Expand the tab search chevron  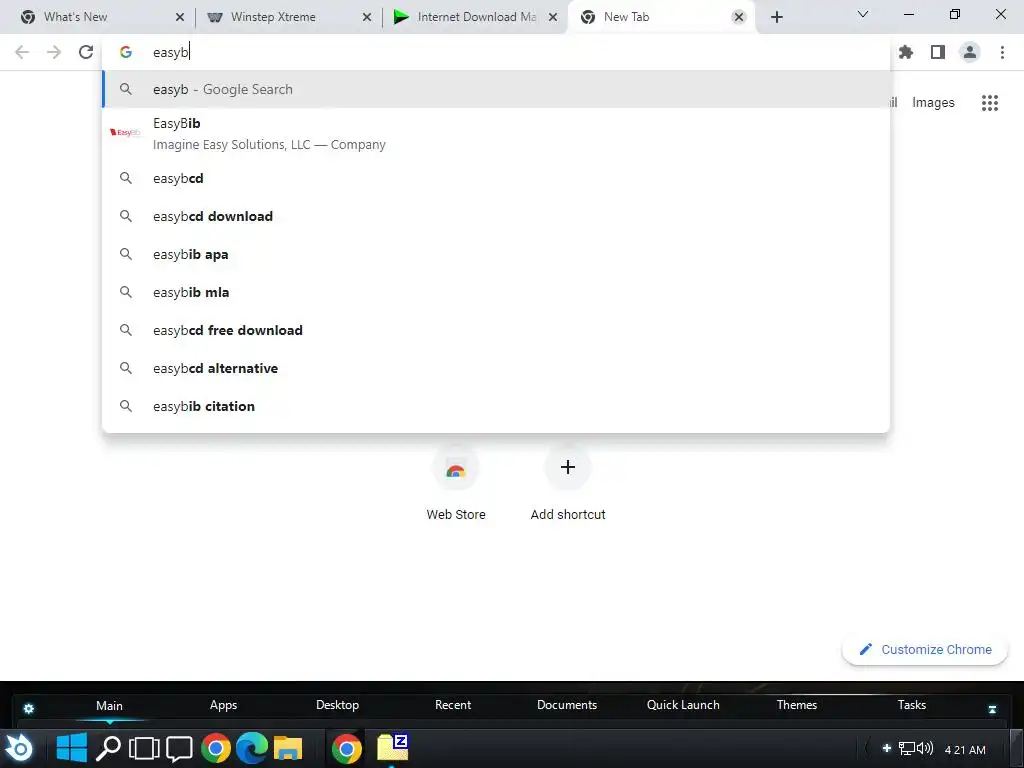click(x=863, y=14)
